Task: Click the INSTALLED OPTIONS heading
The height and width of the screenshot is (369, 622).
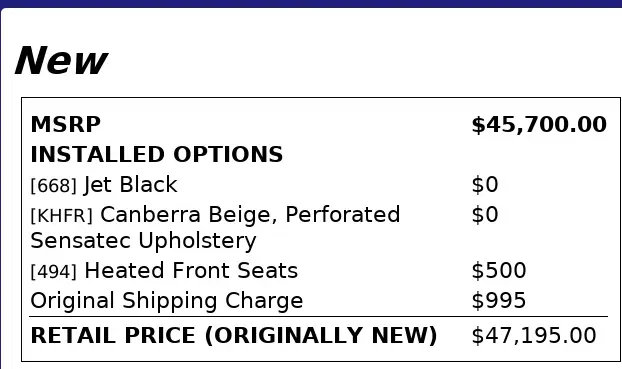Action: pos(157,154)
